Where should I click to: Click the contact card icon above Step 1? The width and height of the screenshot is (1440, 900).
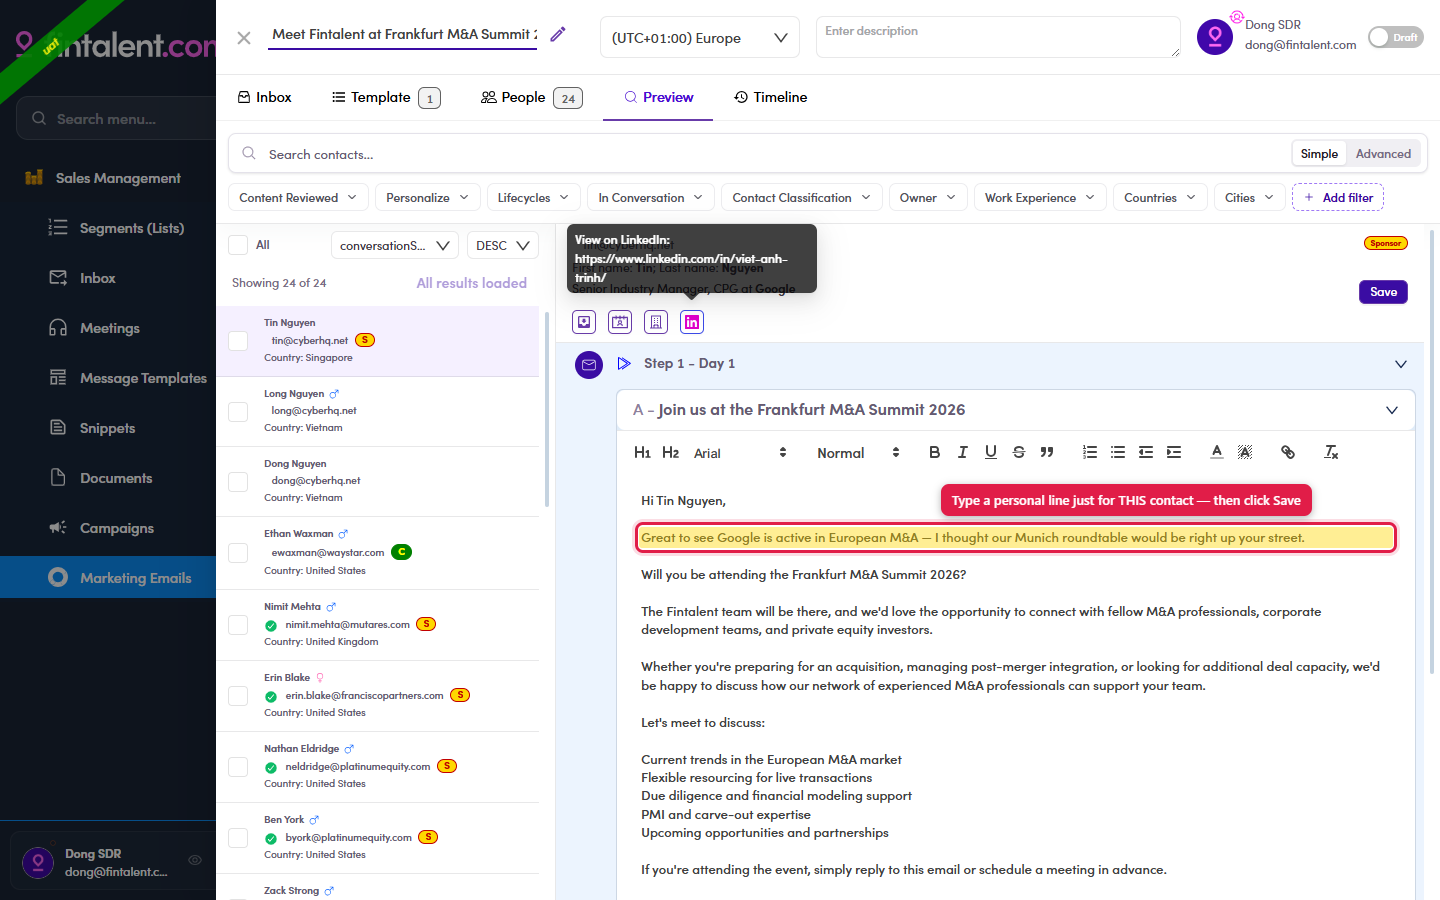[620, 322]
